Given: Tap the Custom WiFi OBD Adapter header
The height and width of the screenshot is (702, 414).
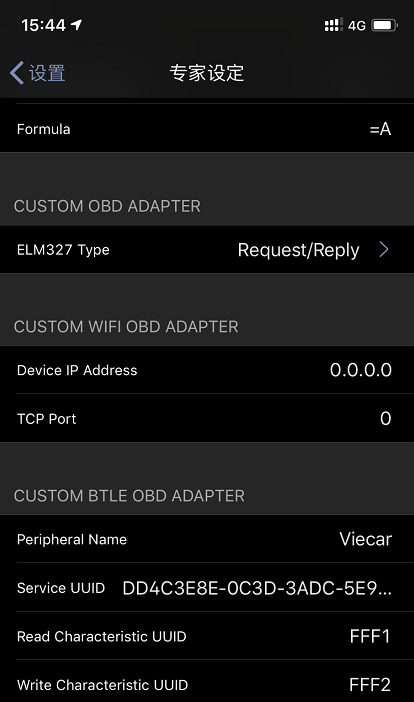Looking at the screenshot, I should tap(126, 326).
